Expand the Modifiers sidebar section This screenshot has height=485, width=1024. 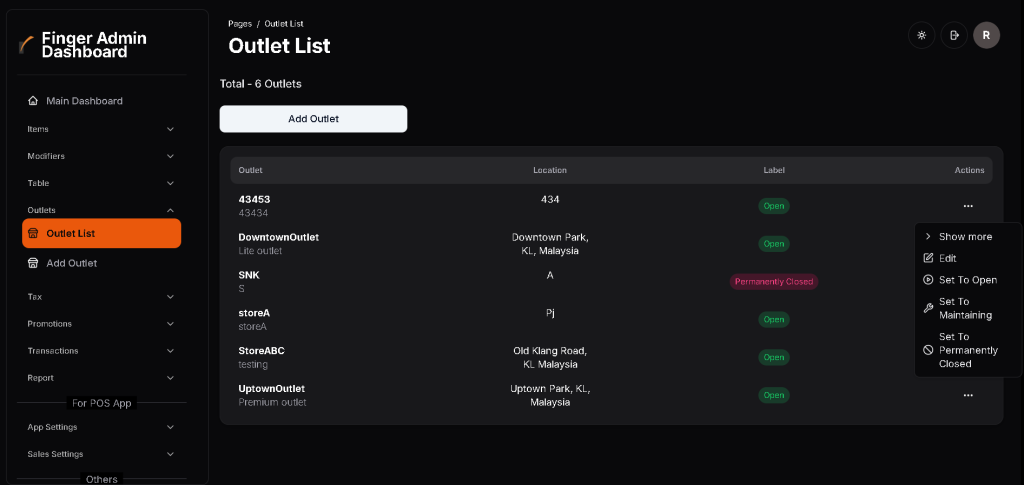[x=170, y=156]
